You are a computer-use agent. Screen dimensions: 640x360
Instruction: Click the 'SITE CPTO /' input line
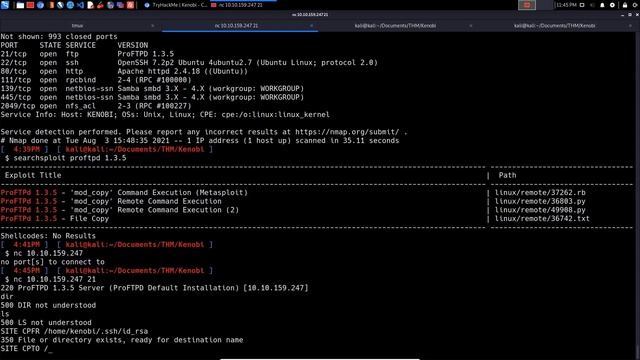coord(27,349)
